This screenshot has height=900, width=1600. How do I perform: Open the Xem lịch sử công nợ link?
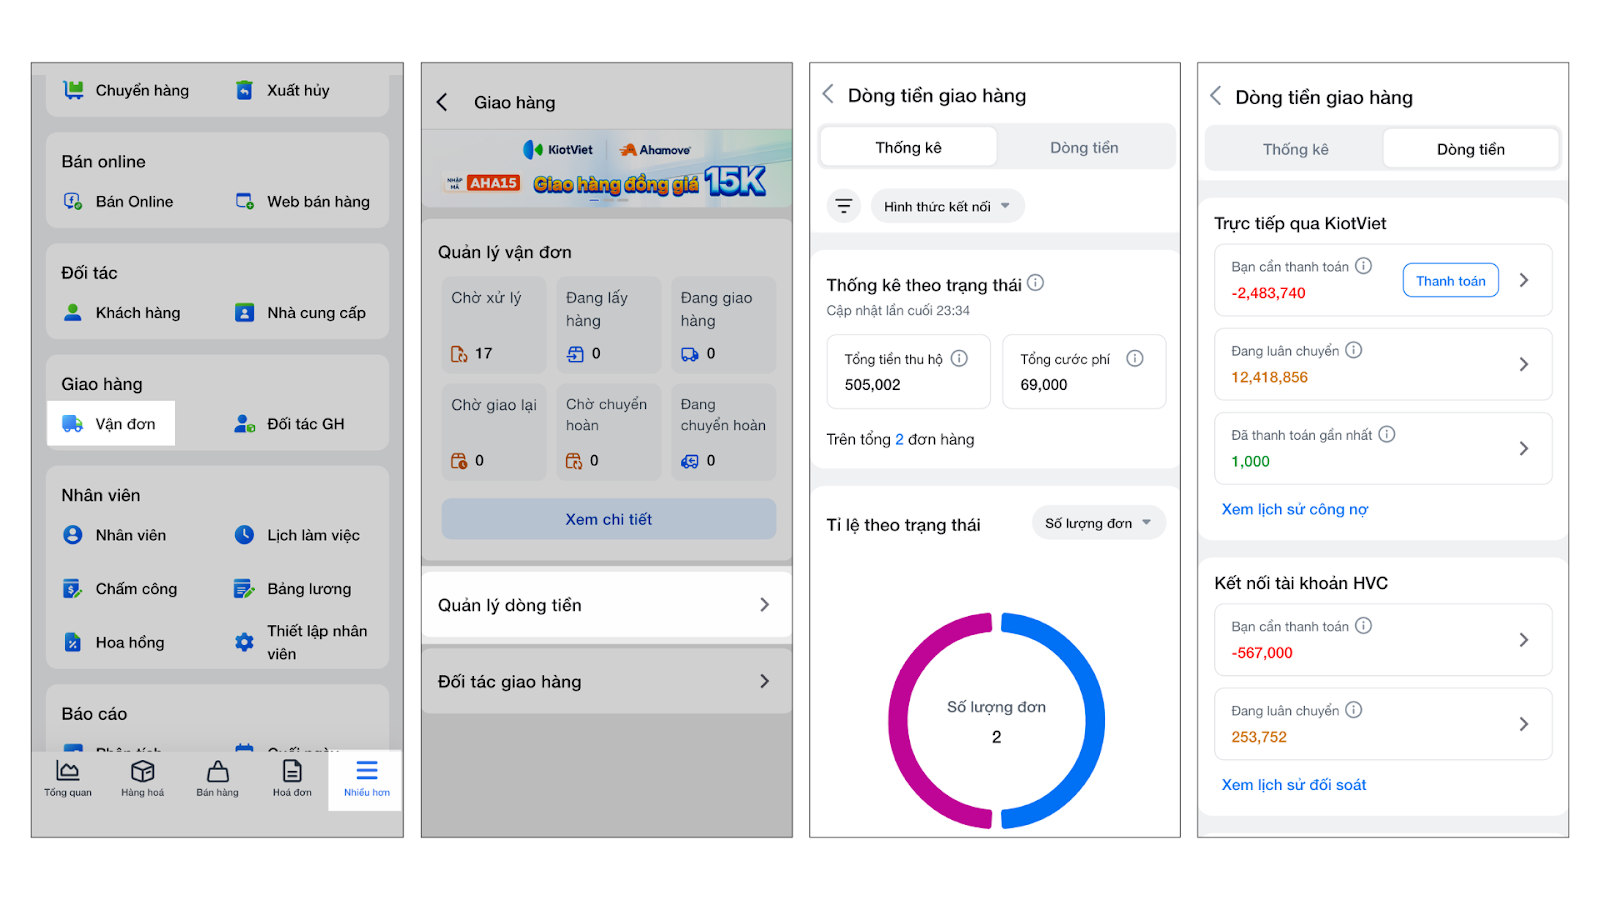coord(1294,509)
